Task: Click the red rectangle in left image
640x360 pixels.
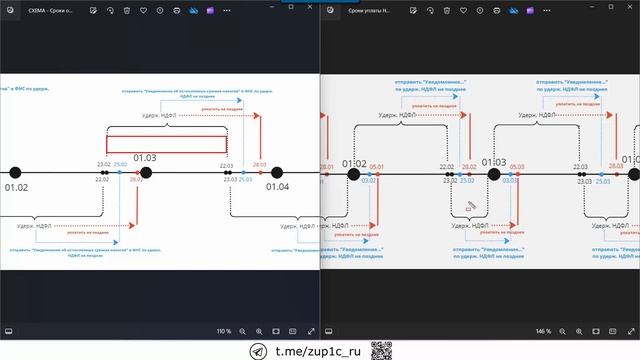Action: pos(167,144)
